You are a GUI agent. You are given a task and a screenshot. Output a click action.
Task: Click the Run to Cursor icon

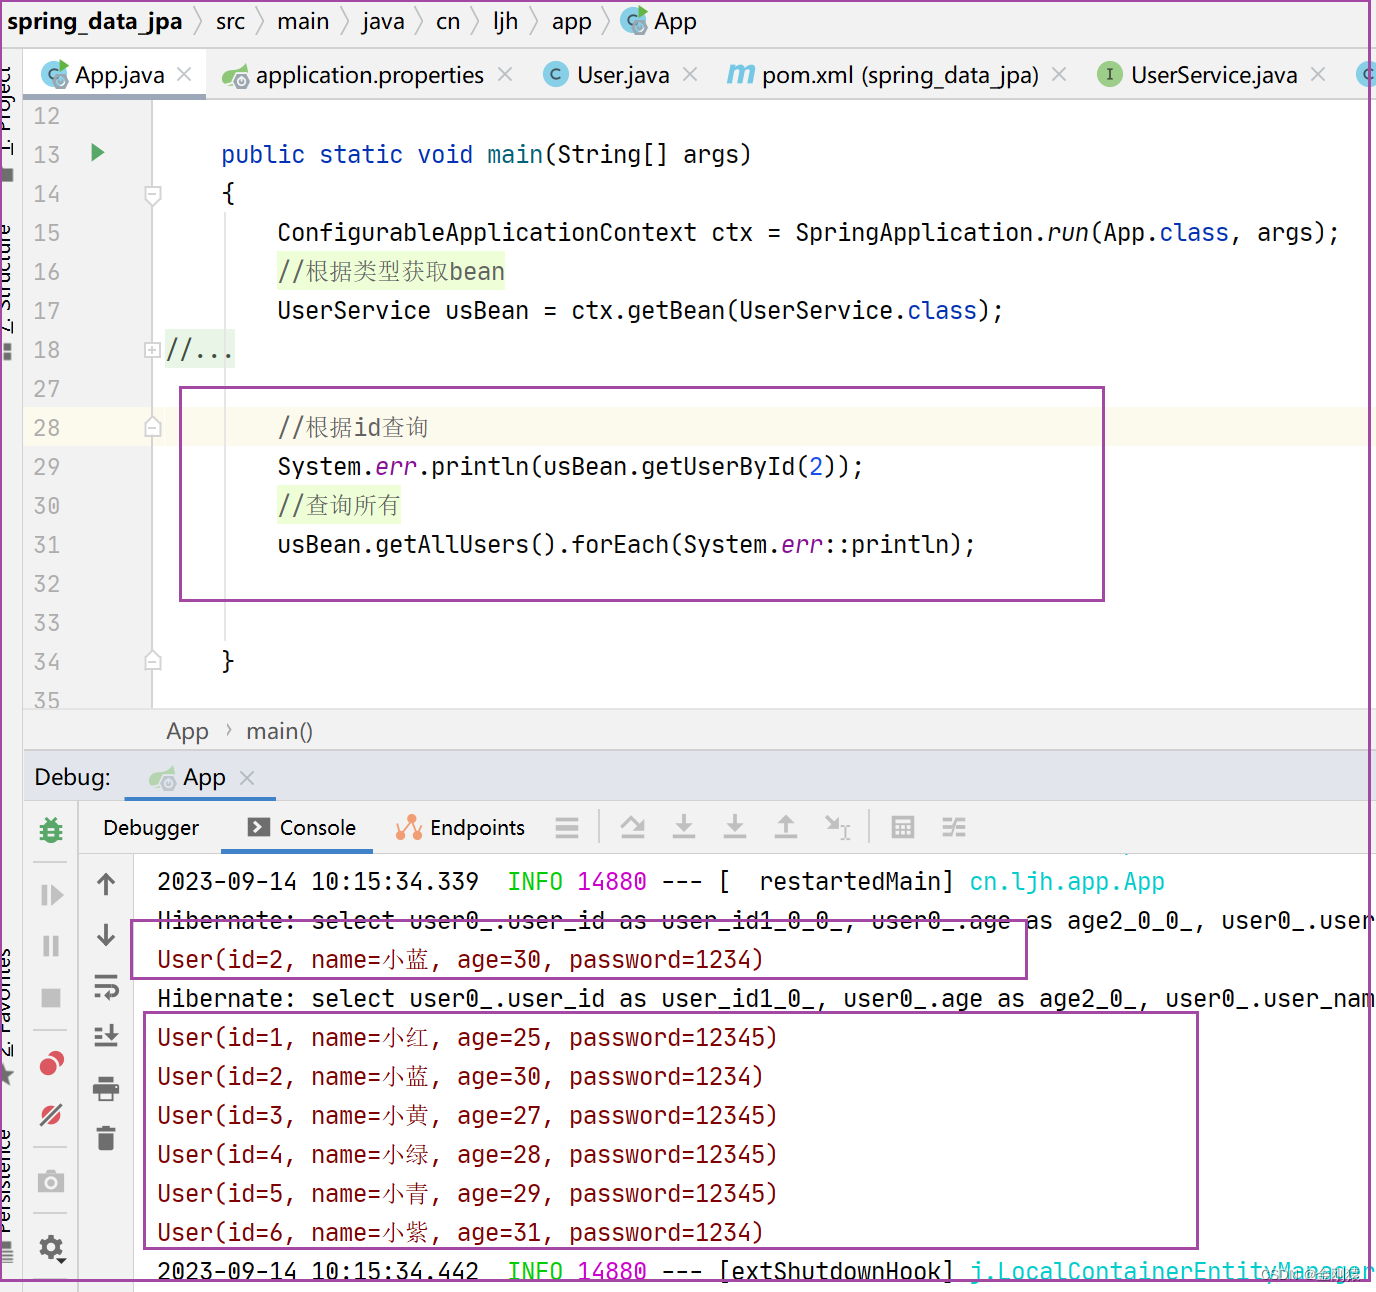tap(837, 827)
